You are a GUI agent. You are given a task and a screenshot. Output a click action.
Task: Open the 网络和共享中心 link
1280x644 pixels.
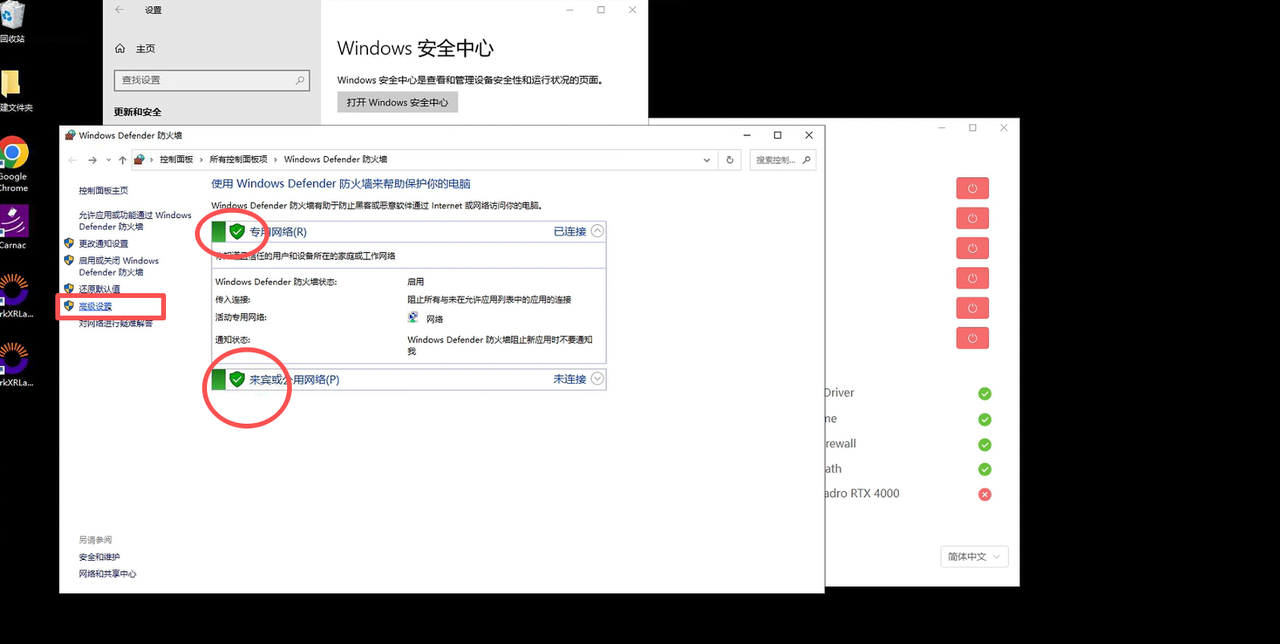coord(108,574)
